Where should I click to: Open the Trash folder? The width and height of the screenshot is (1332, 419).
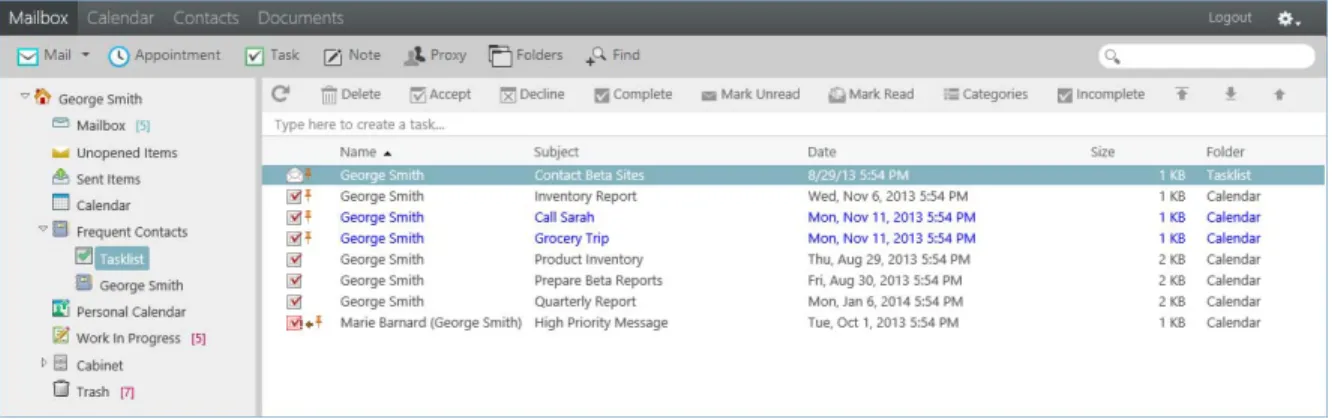[92, 392]
